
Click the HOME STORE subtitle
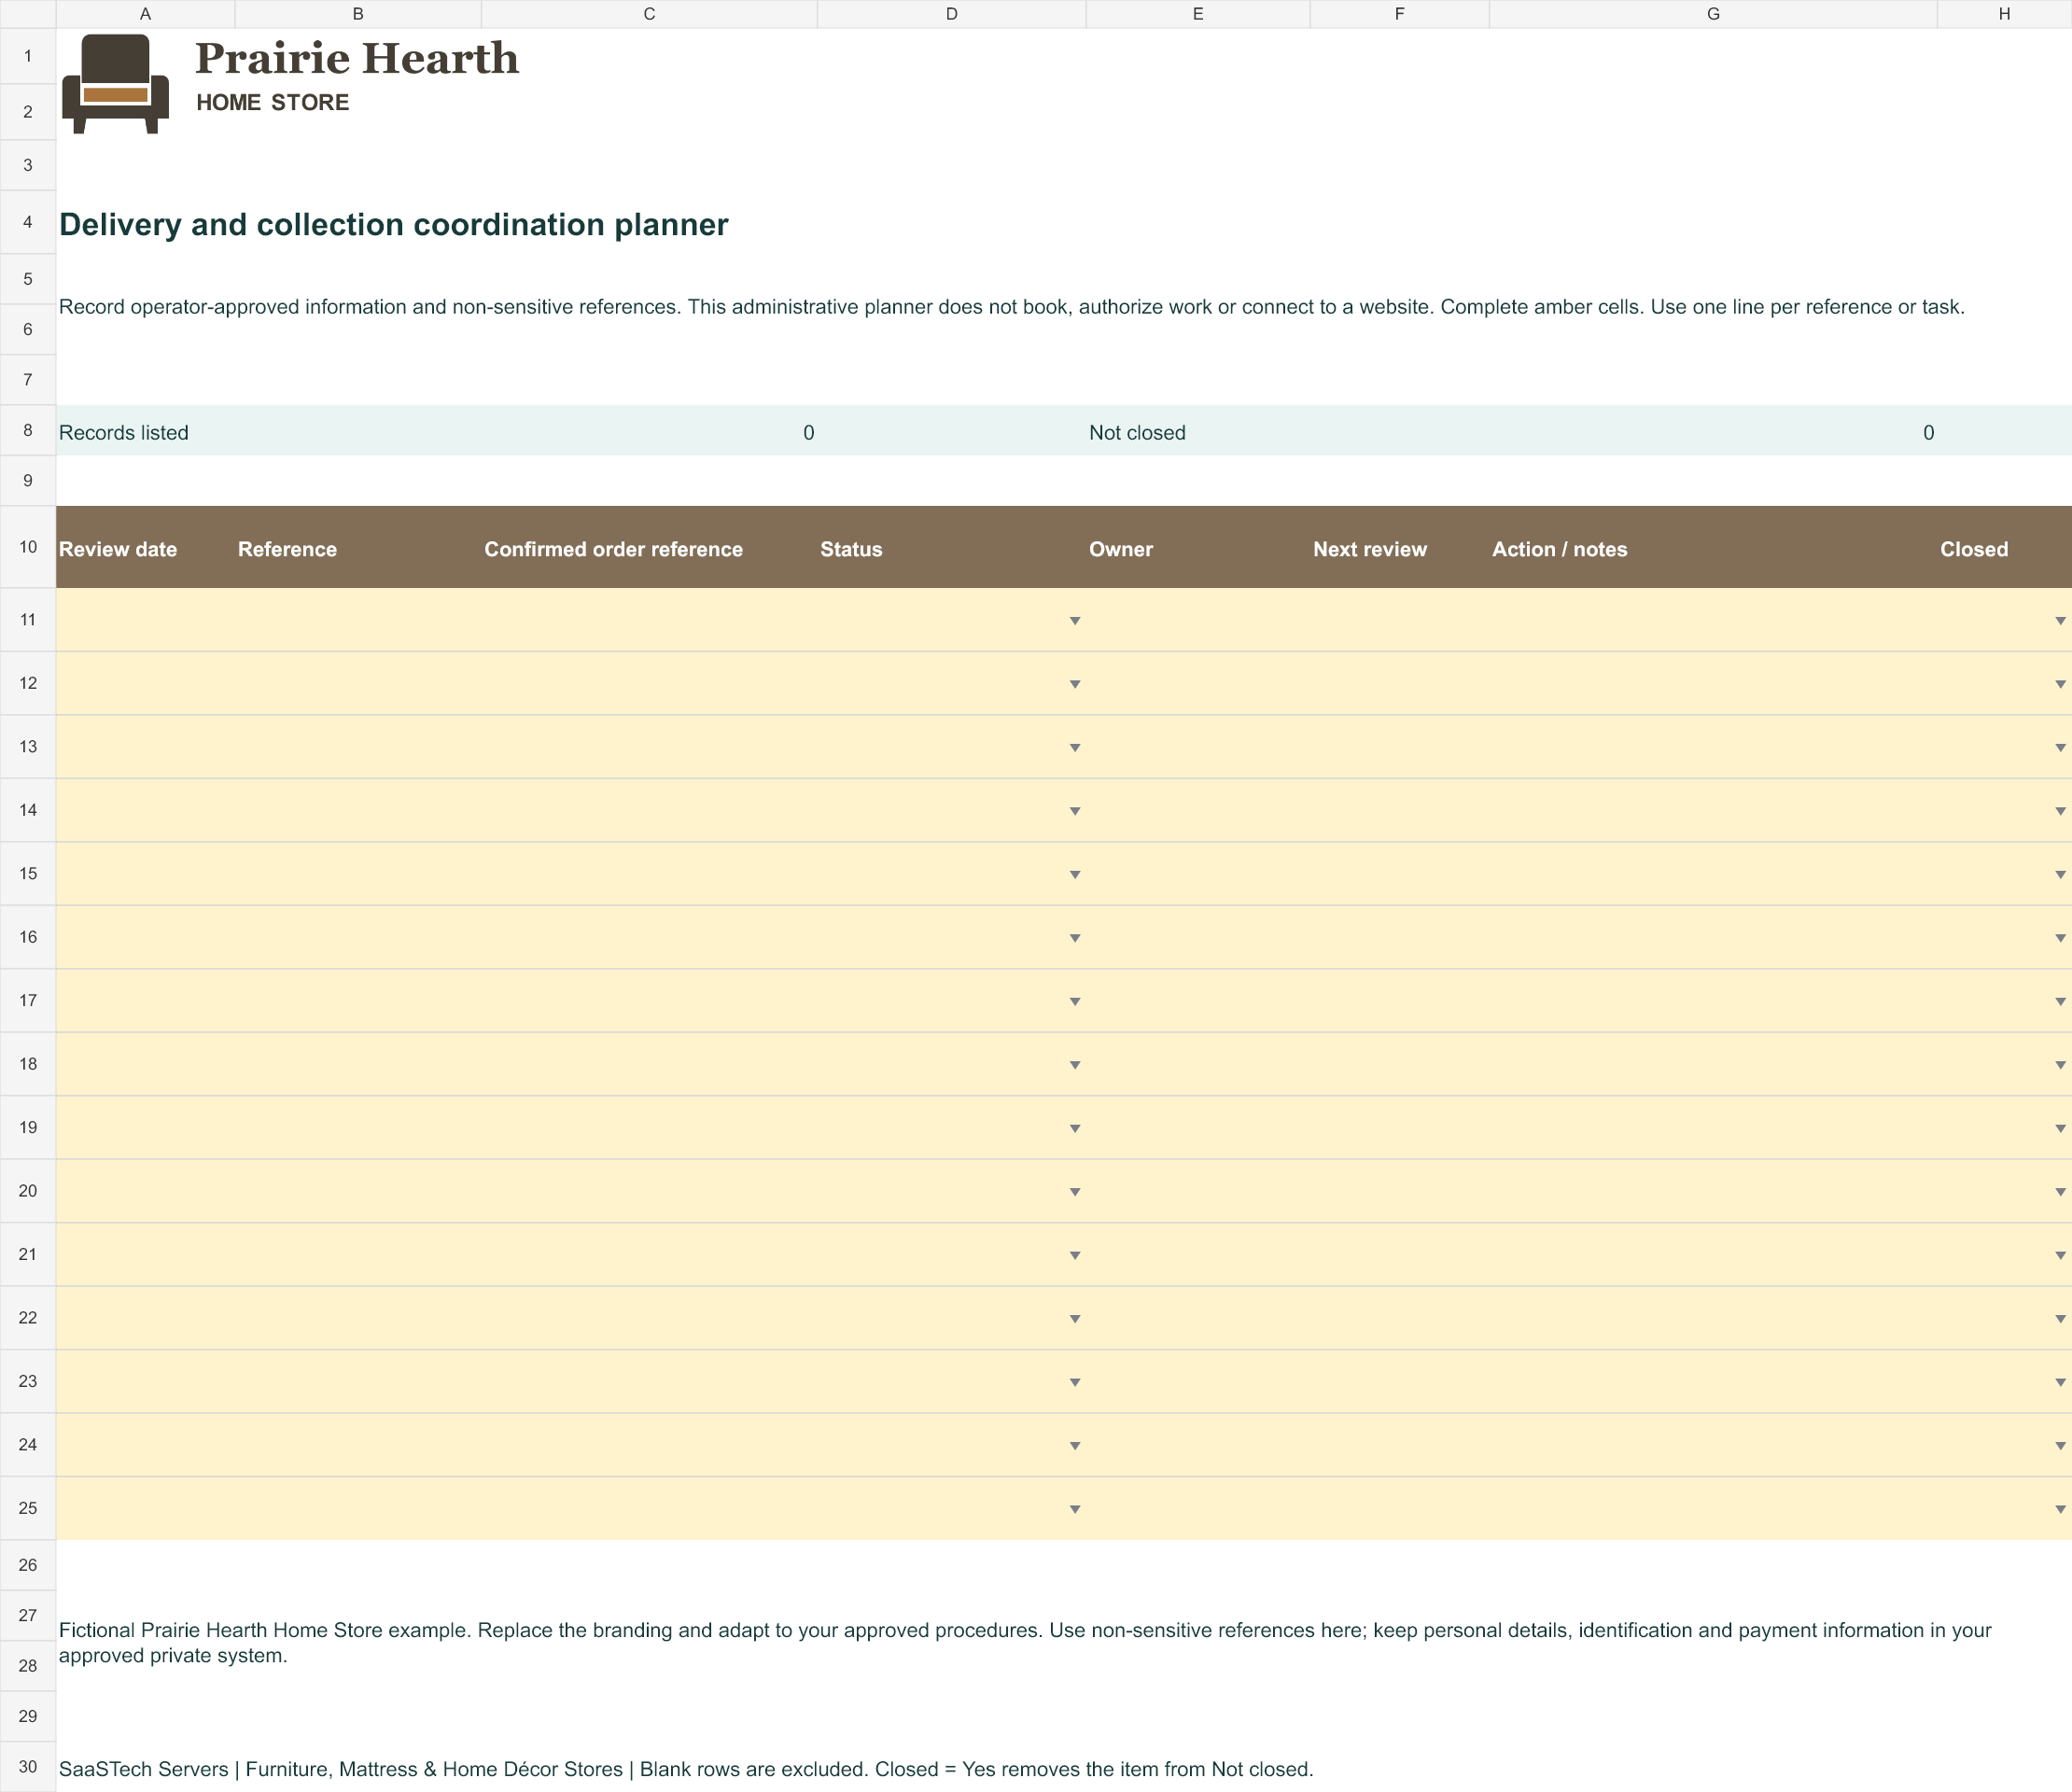273,103
